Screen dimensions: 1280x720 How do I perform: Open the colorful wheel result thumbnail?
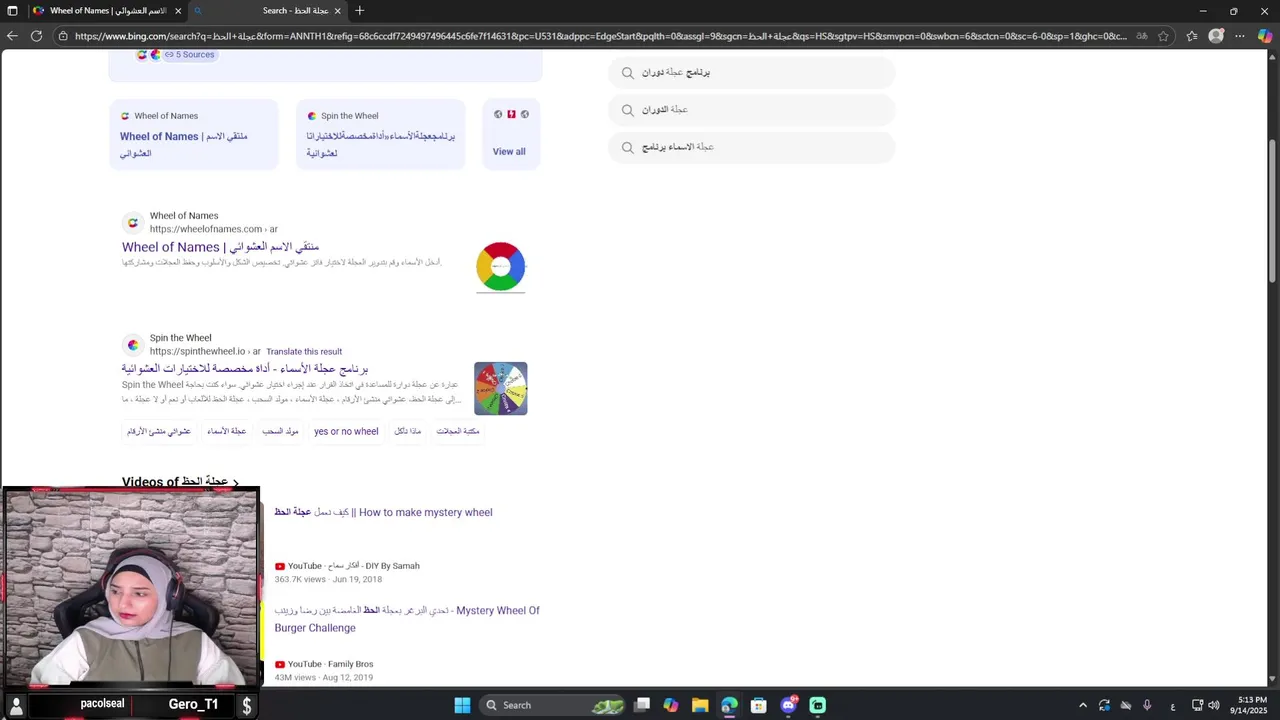pyautogui.click(x=500, y=267)
